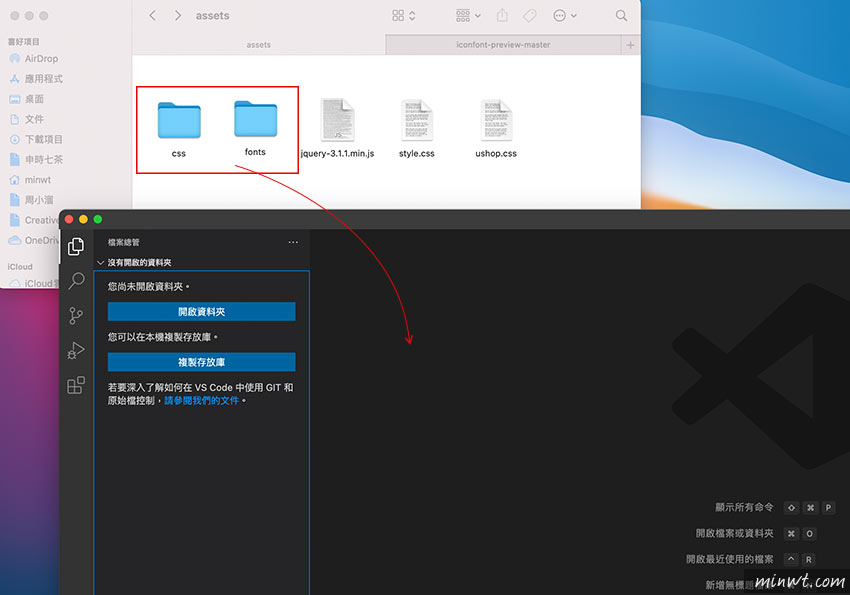
Task: Switch Finder to icon view selector
Action: (404, 16)
